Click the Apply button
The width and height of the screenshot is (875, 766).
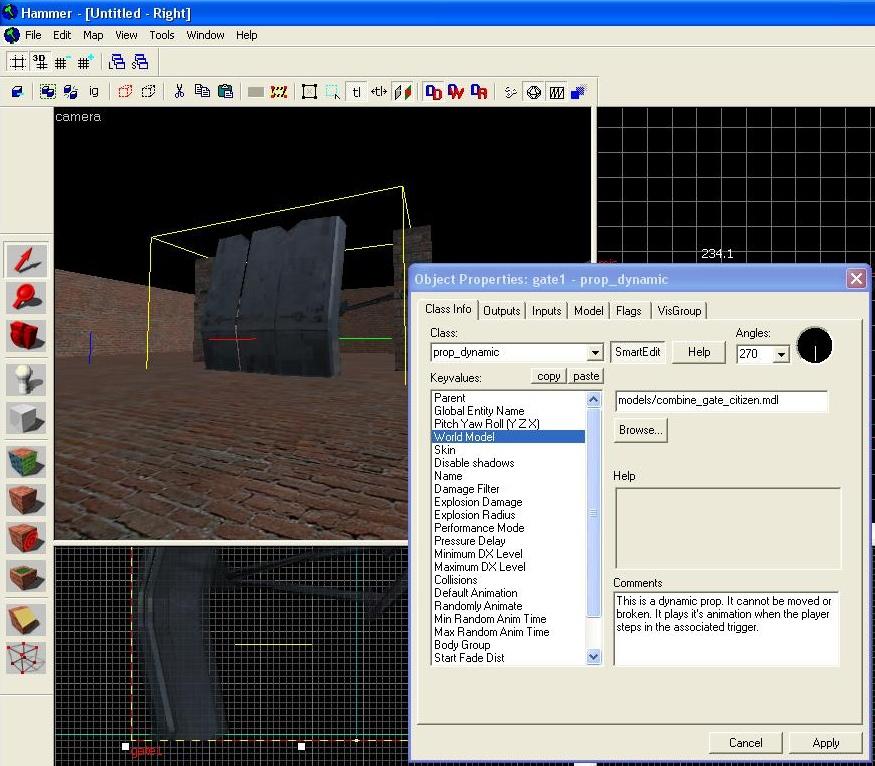click(825, 743)
